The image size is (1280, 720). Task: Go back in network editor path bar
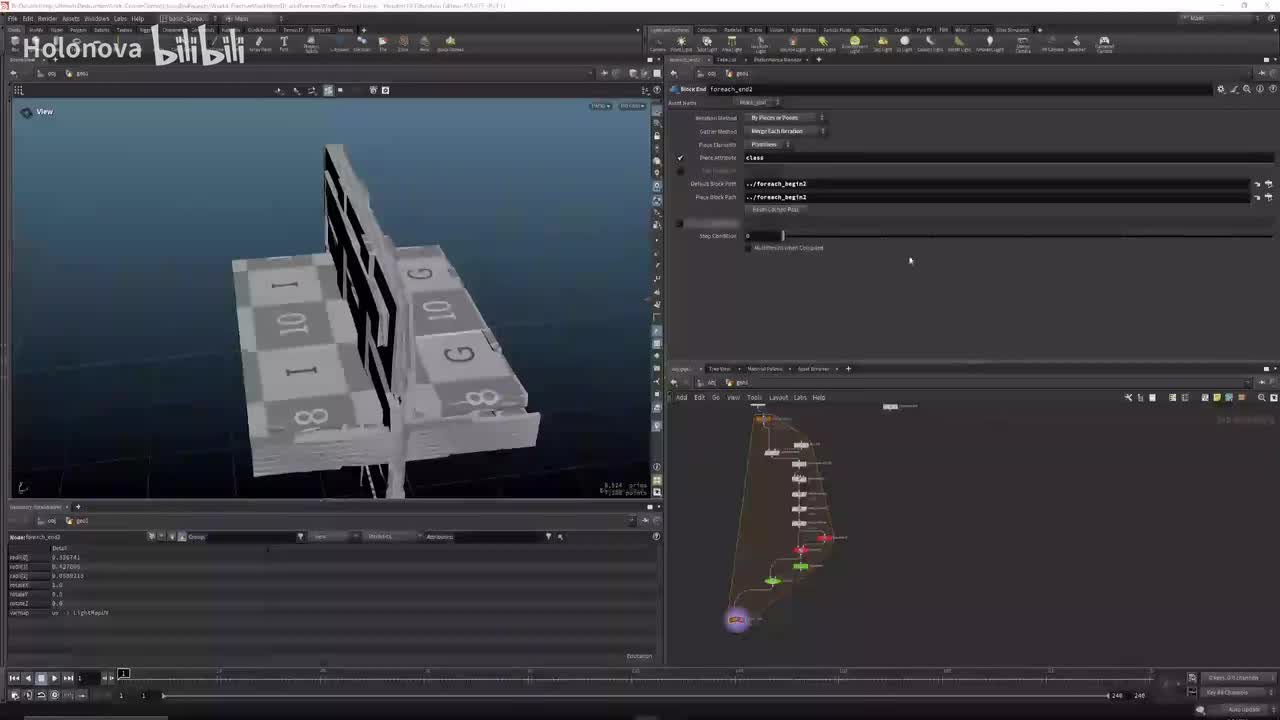[x=674, y=382]
